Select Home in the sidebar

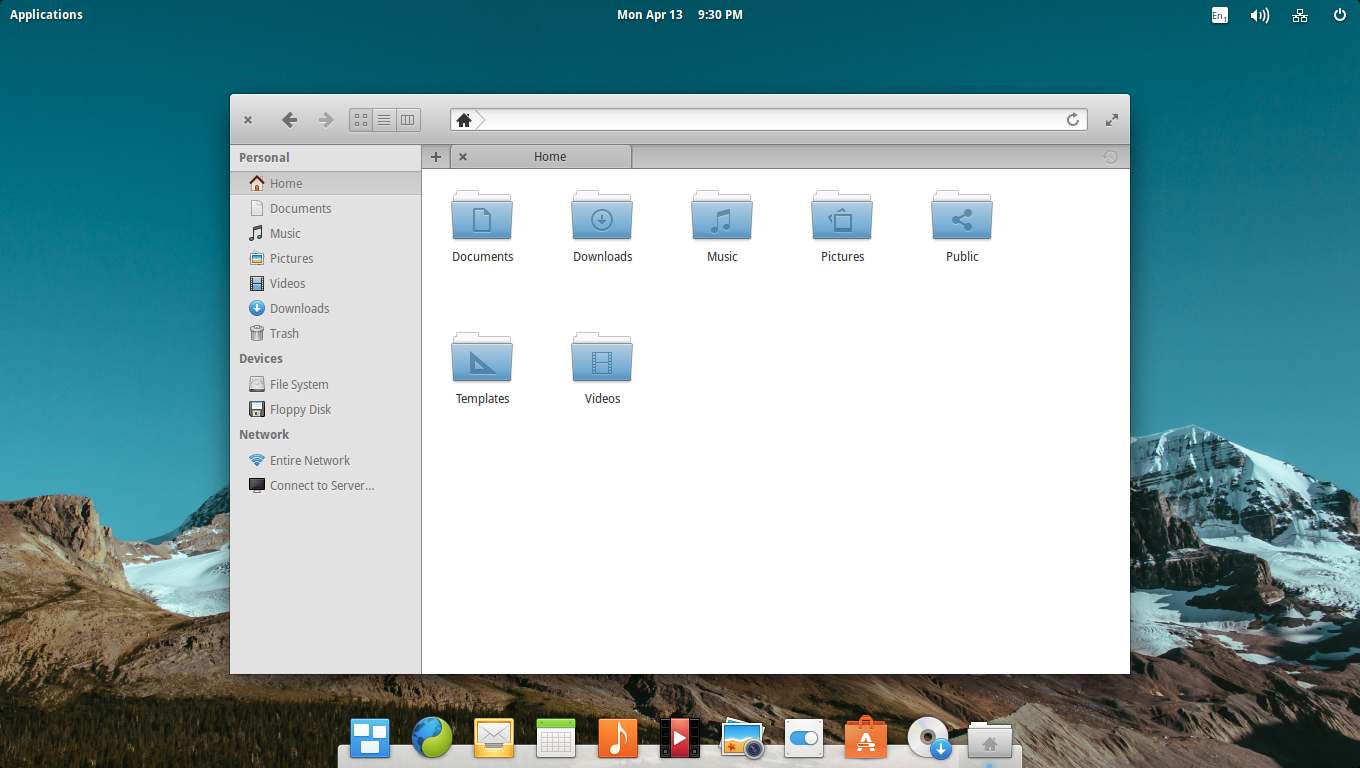[325, 183]
